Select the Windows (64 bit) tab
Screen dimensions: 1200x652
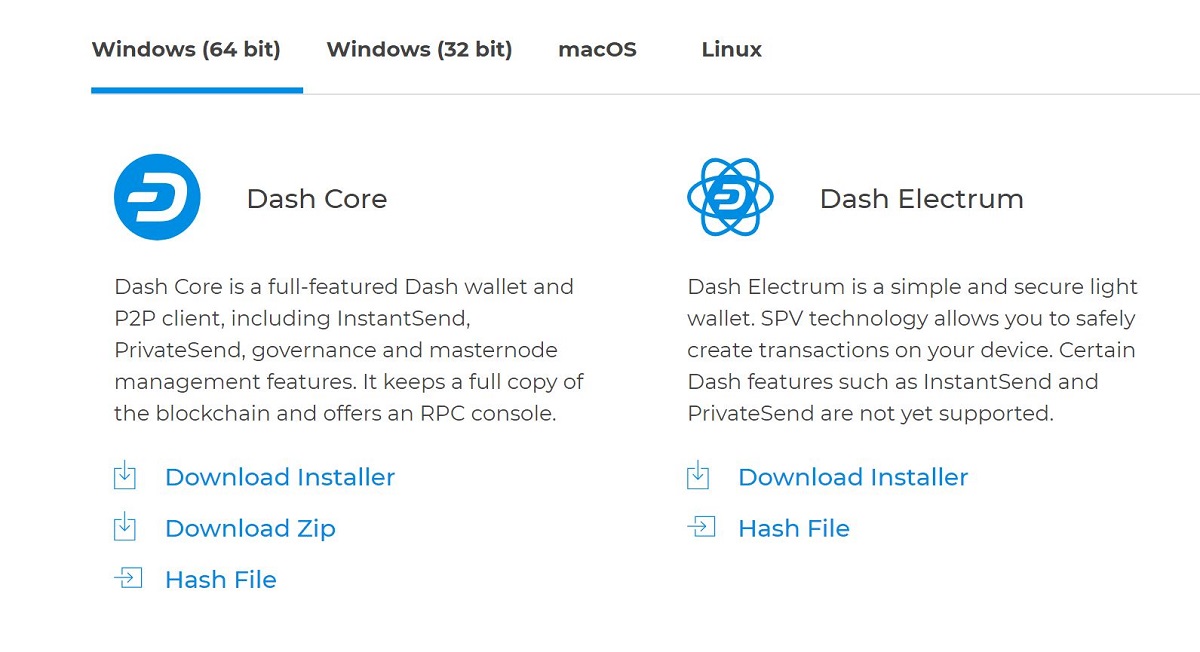tap(186, 49)
